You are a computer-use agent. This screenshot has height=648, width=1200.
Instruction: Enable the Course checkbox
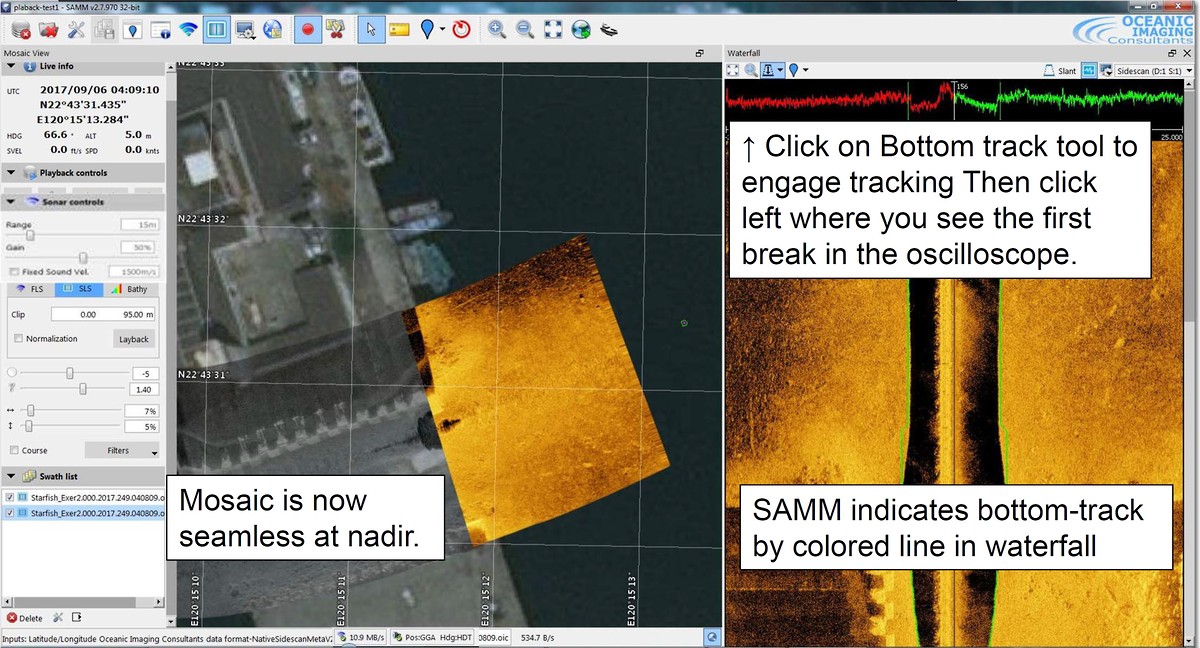[x=13, y=450]
